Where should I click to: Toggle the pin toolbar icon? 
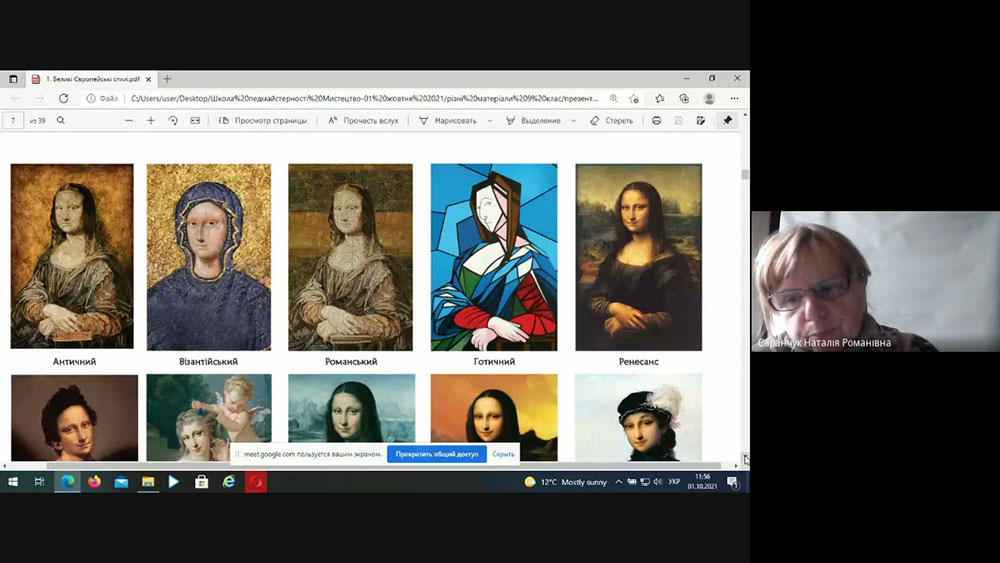coord(727,121)
